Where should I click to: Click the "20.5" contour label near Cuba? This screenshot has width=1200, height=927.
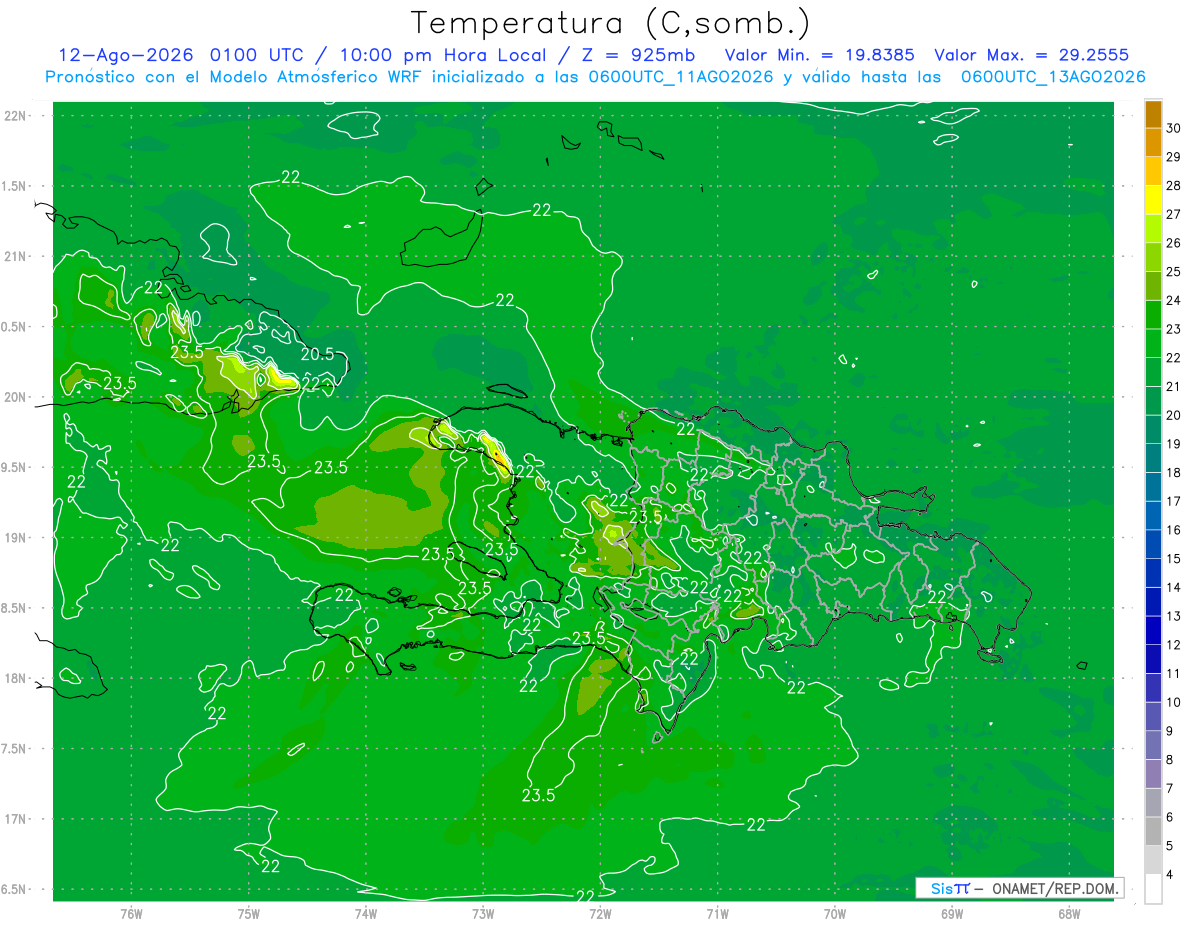(317, 354)
